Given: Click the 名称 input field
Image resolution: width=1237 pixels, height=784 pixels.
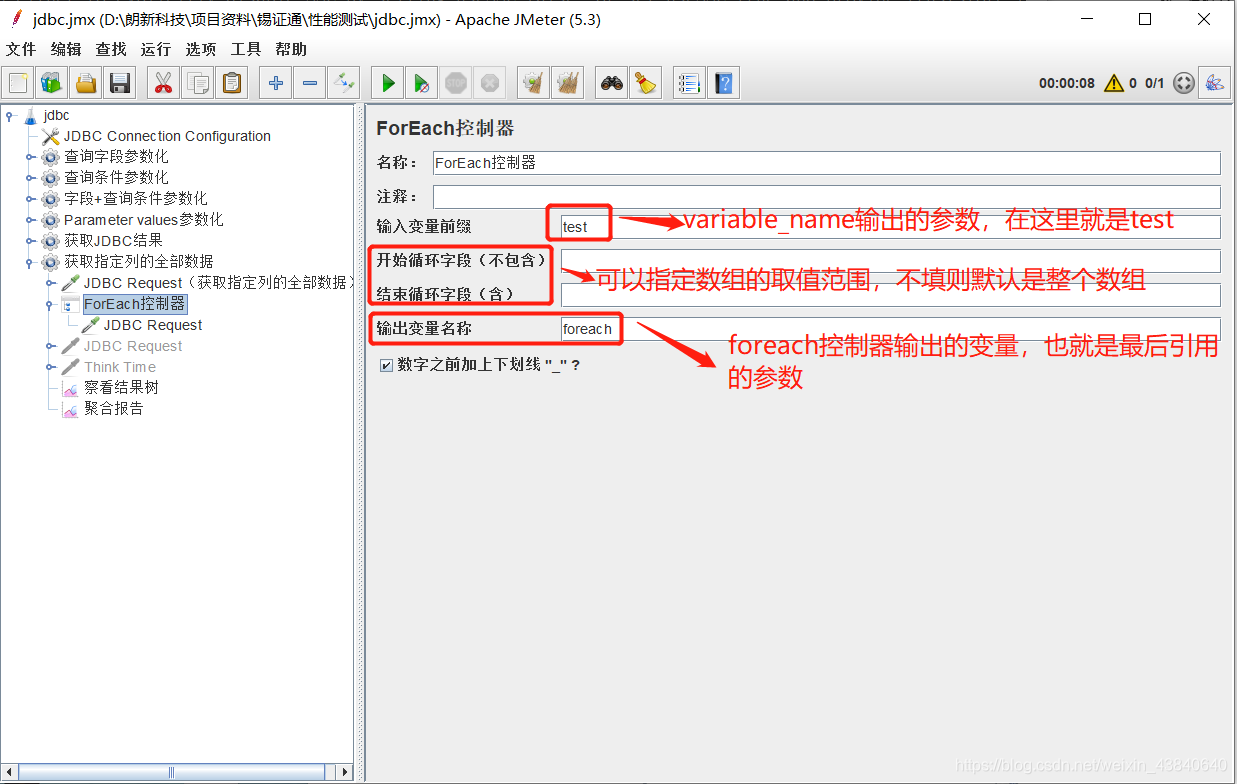Looking at the screenshot, I should coord(826,163).
